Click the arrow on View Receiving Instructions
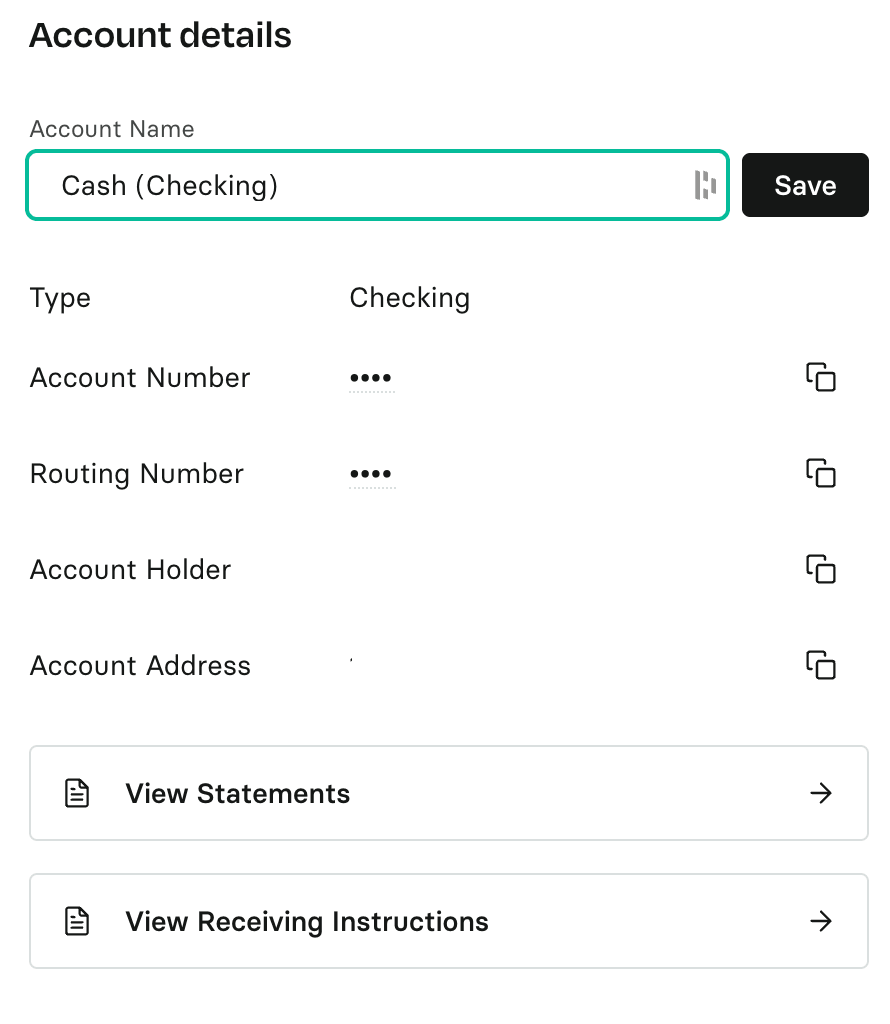Screen dimensions: 890x1024 pos(821,921)
